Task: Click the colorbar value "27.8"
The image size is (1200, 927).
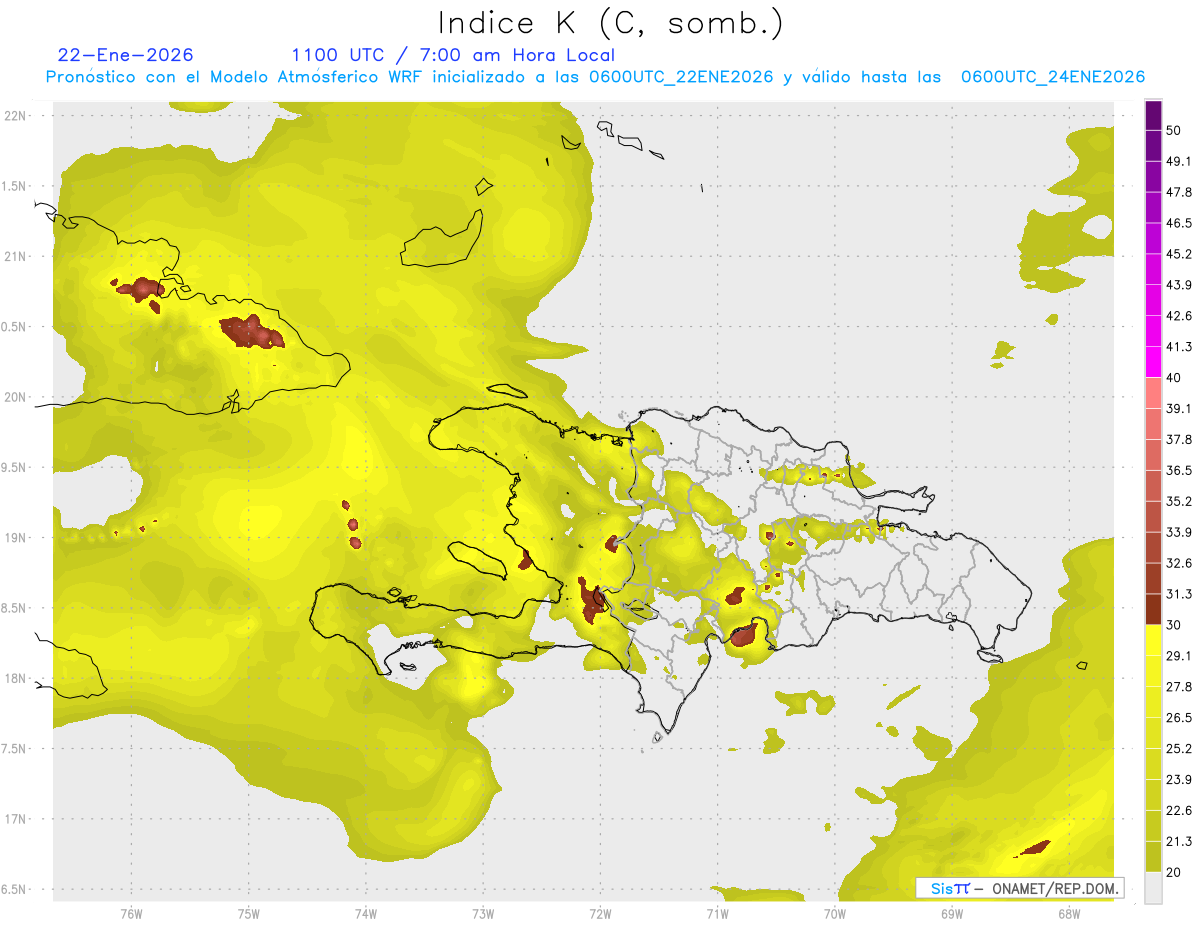Action: tap(1178, 687)
